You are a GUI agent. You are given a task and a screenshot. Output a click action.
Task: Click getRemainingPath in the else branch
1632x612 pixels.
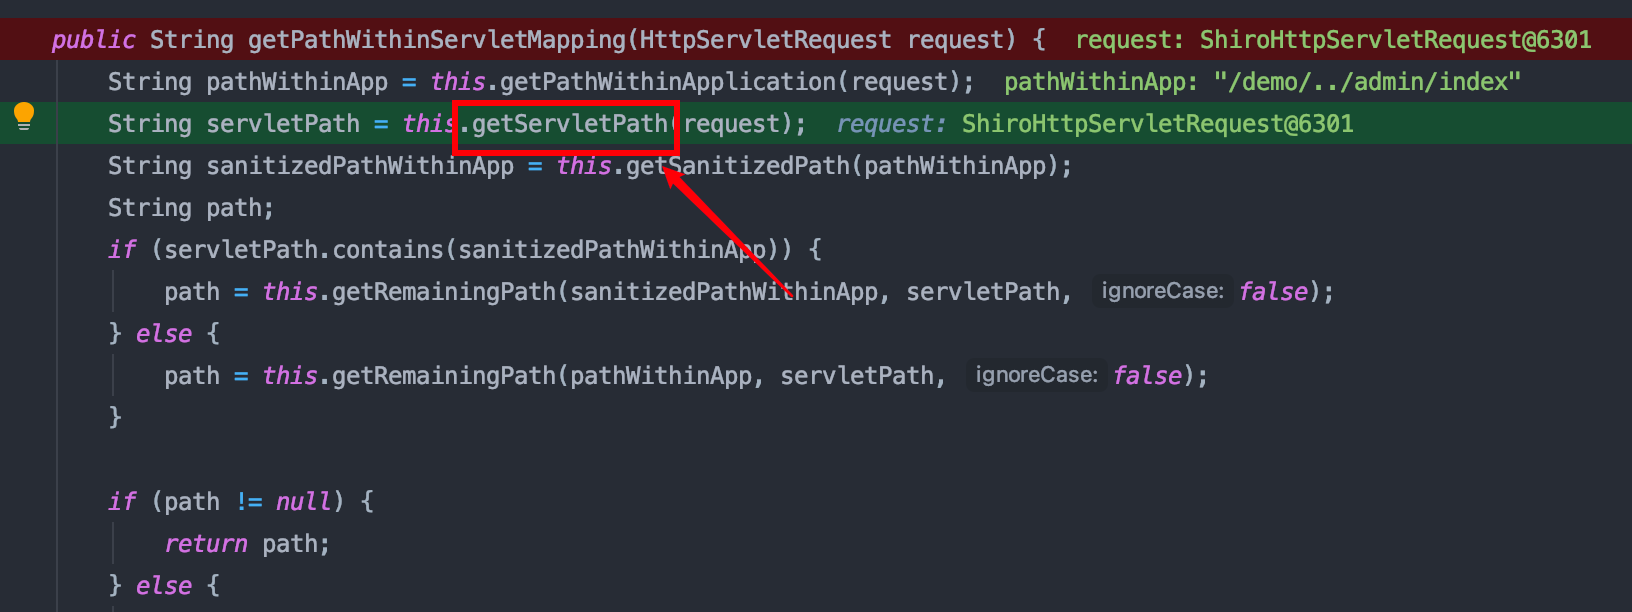tap(443, 376)
